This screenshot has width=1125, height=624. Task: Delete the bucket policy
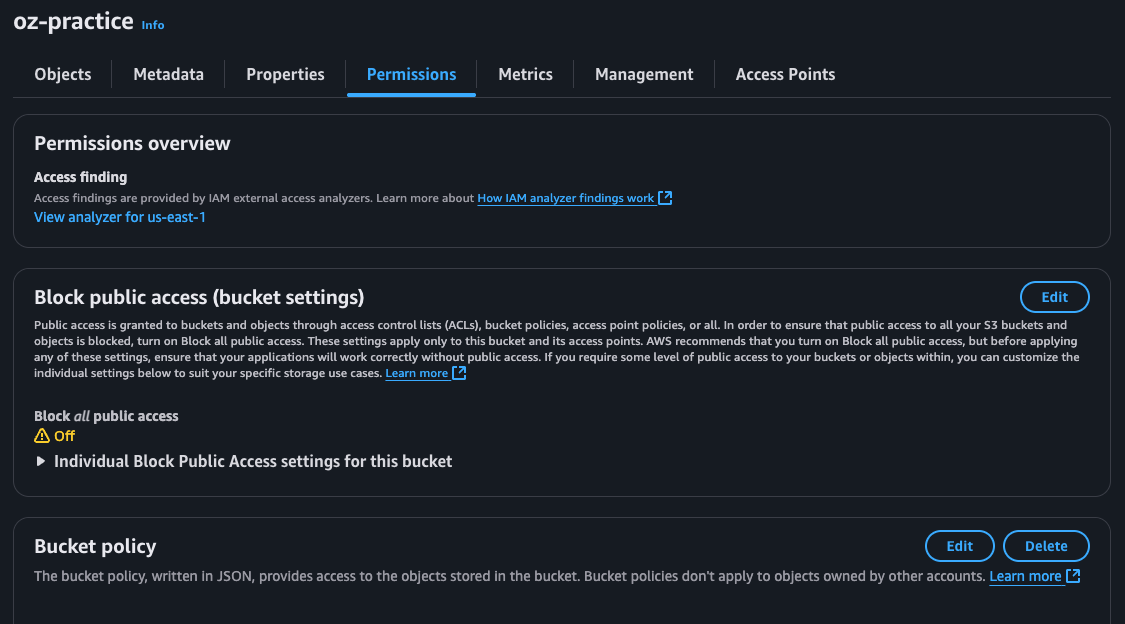coord(1046,546)
